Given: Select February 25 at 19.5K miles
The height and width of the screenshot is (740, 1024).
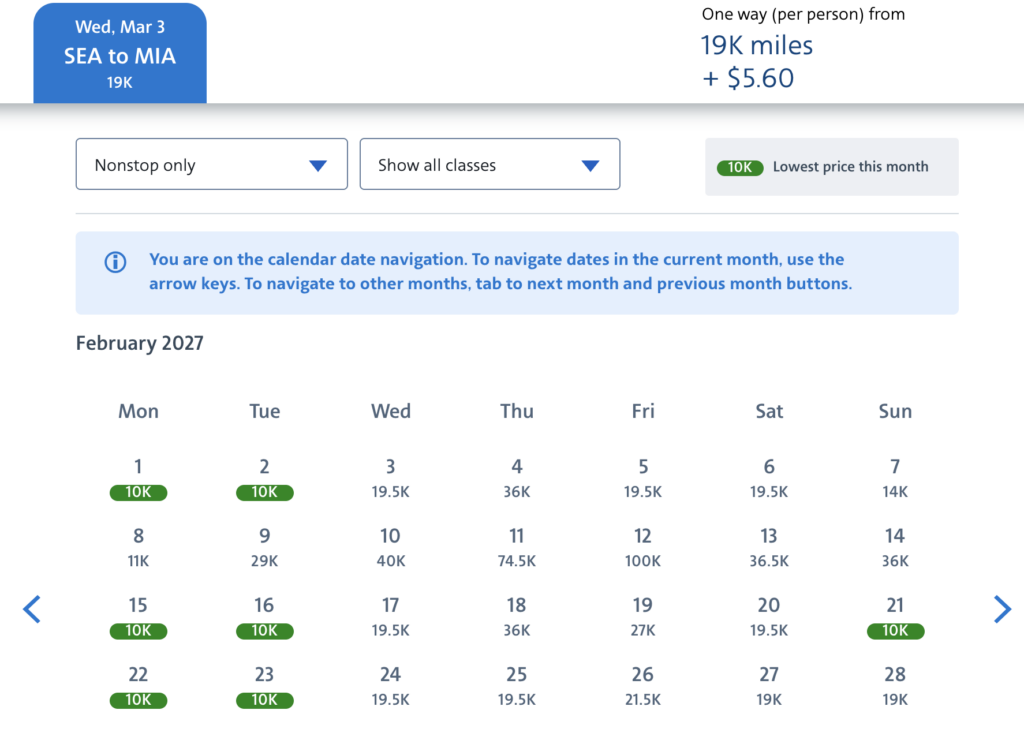Looking at the screenshot, I should (x=516, y=685).
